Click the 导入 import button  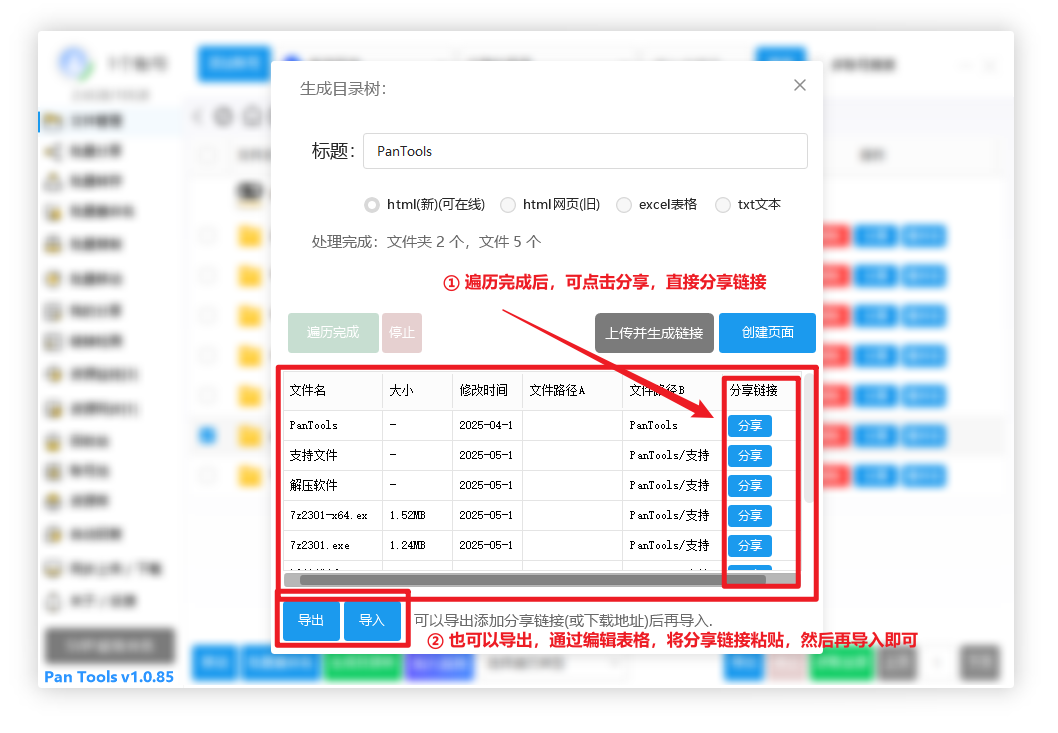[x=372, y=621]
